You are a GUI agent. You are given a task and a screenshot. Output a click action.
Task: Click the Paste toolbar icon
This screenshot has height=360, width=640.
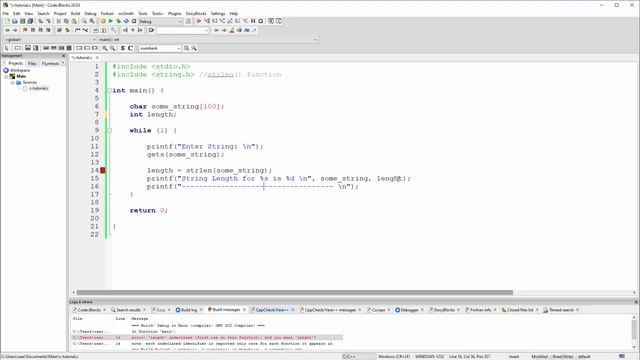74,21
